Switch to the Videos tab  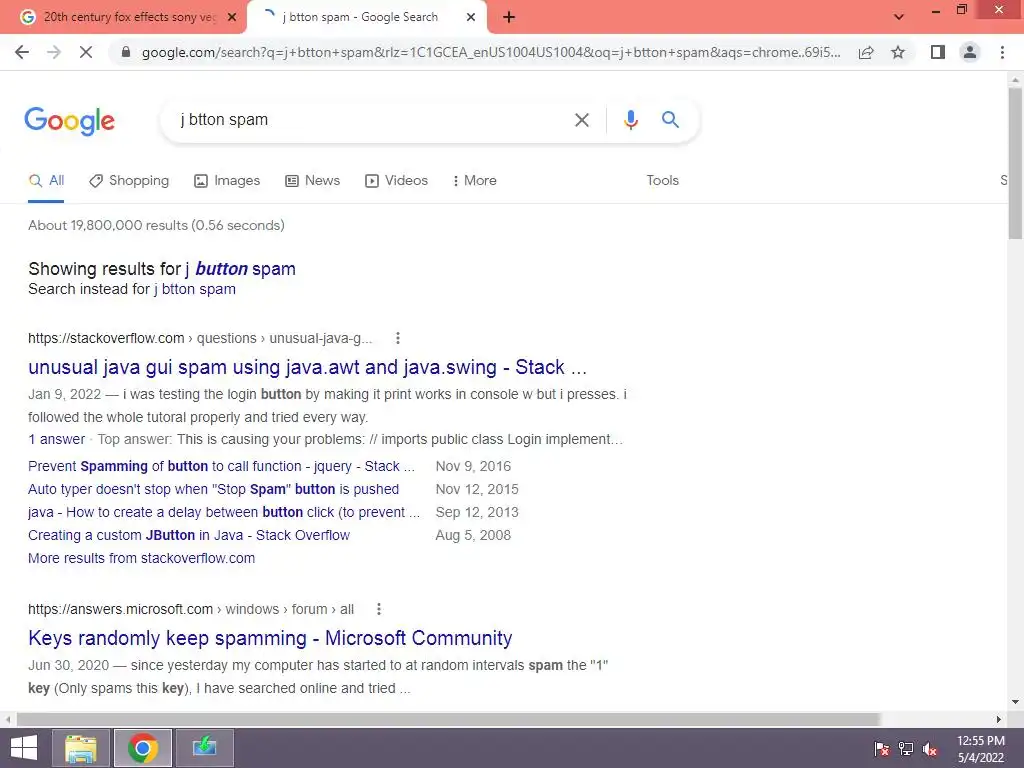click(x=396, y=181)
